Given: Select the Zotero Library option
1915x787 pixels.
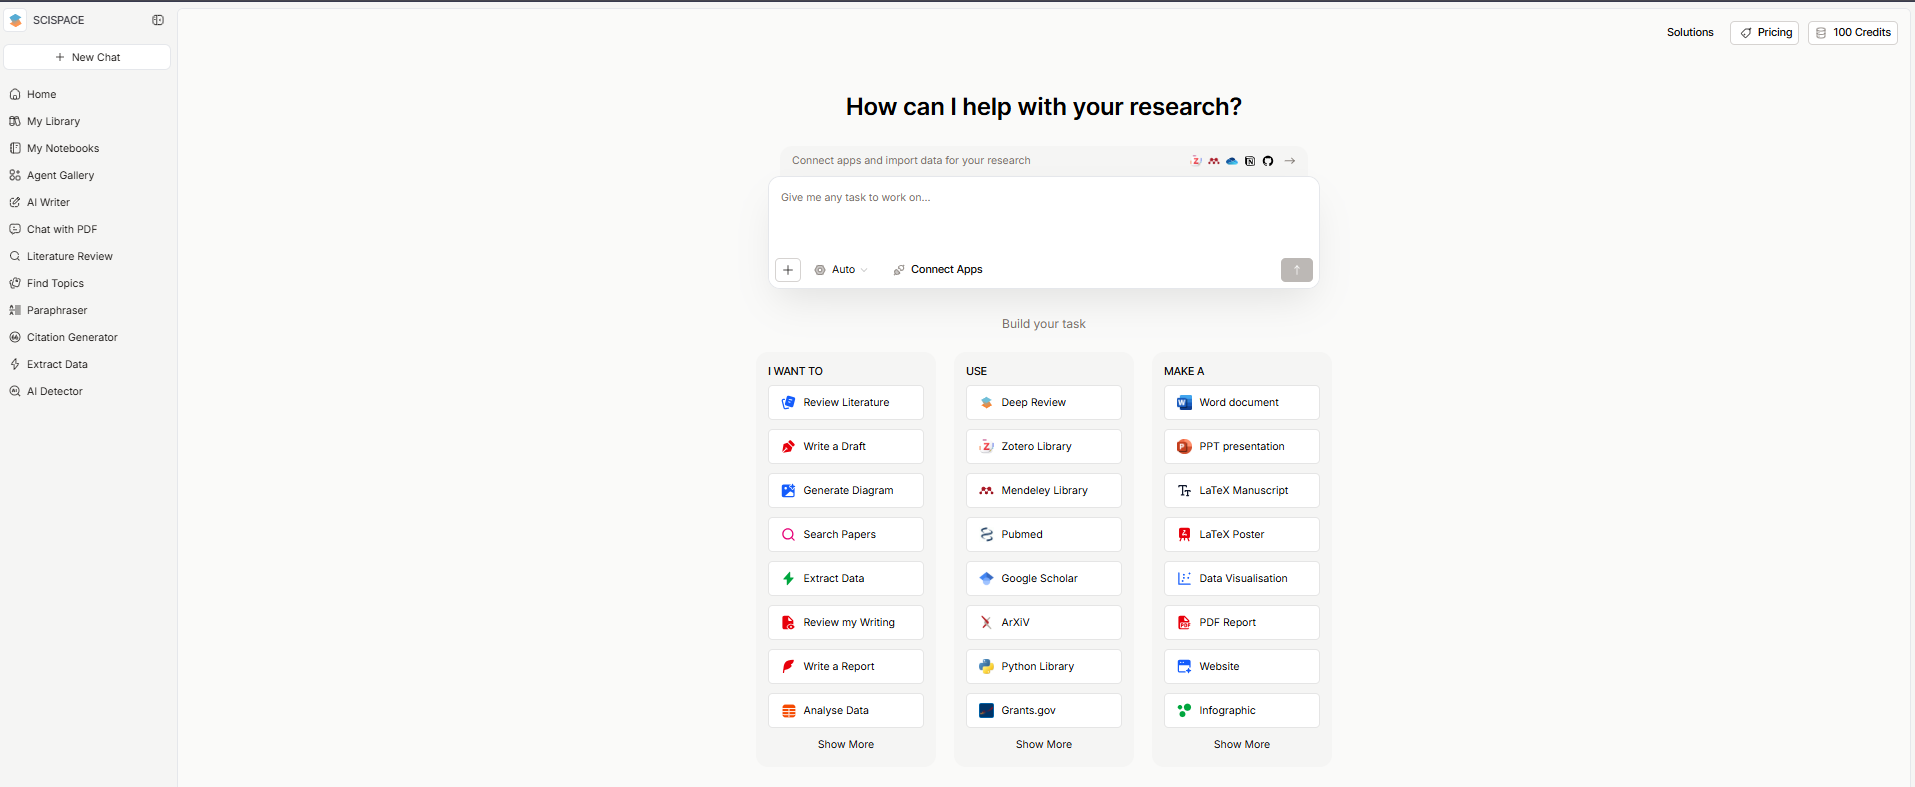Looking at the screenshot, I should tap(1043, 447).
